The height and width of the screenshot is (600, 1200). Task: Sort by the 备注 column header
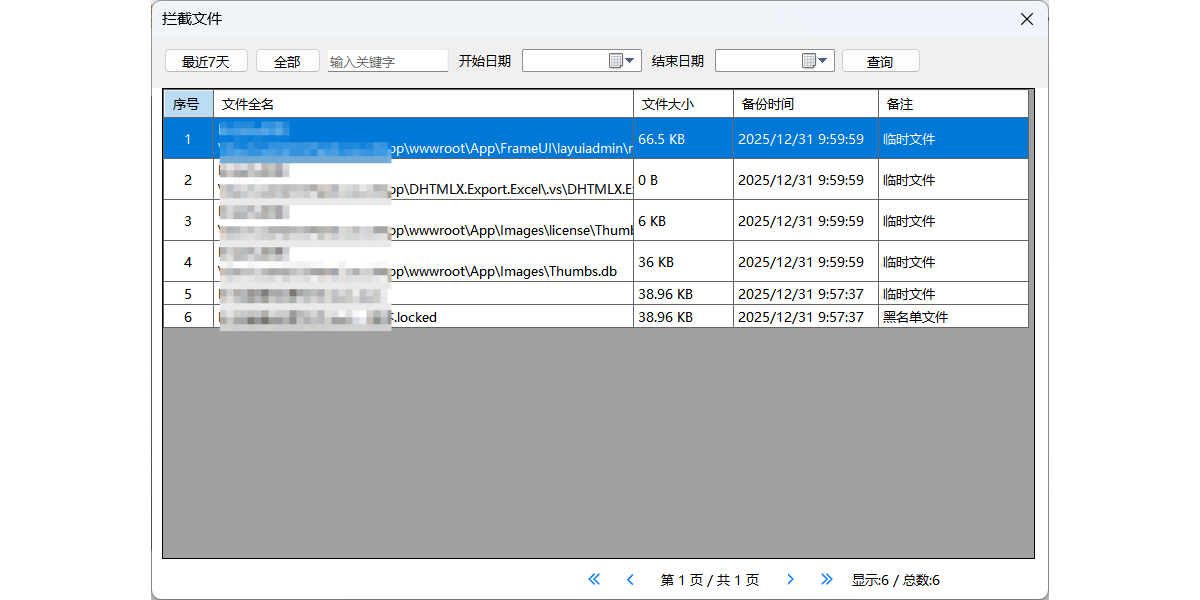pos(952,104)
